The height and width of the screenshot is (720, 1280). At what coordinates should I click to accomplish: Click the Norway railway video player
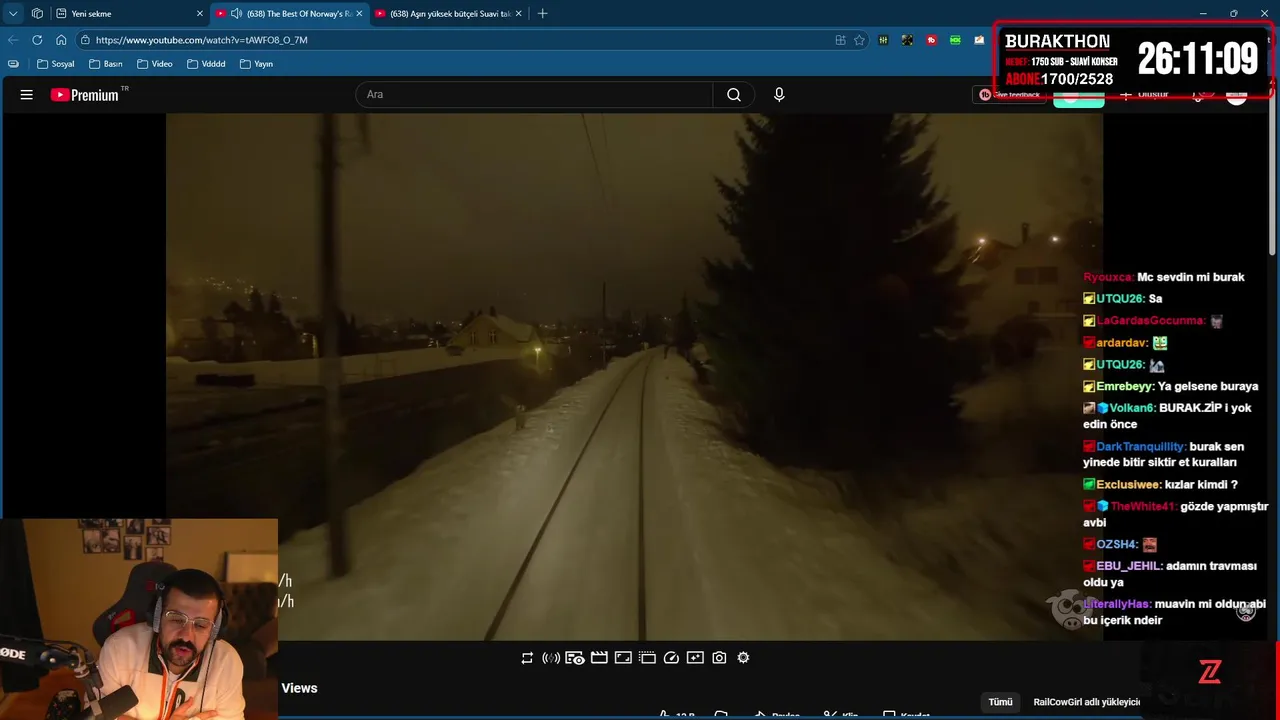634,376
